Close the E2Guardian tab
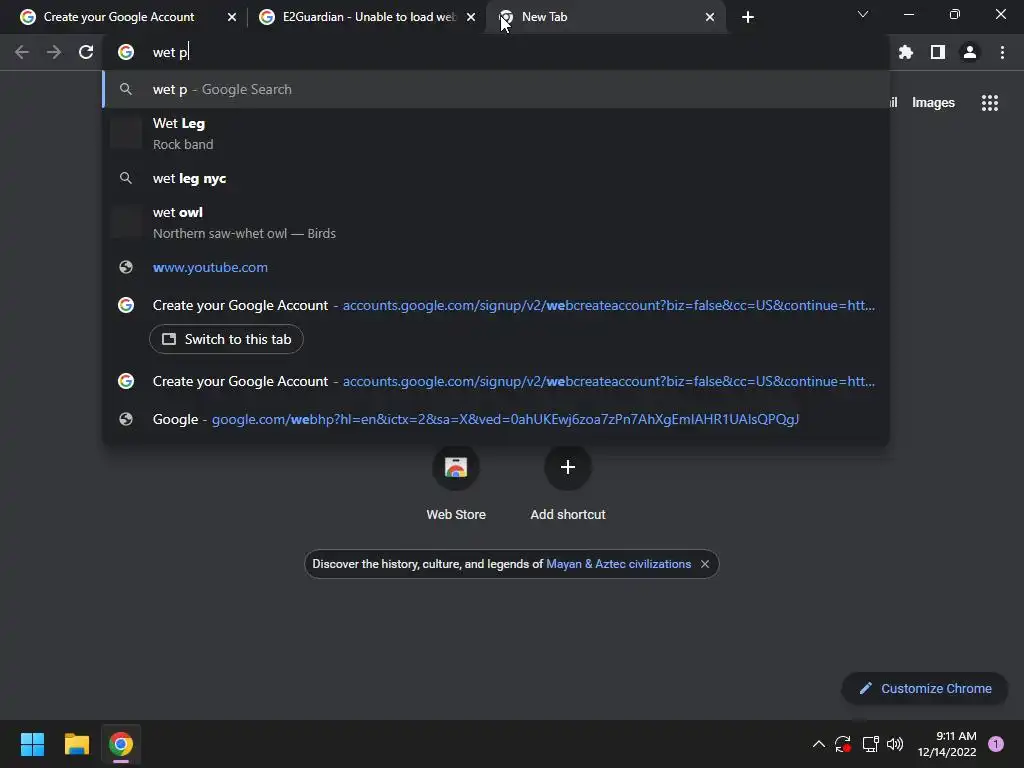This screenshot has width=1024, height=768. pos(471,17)
